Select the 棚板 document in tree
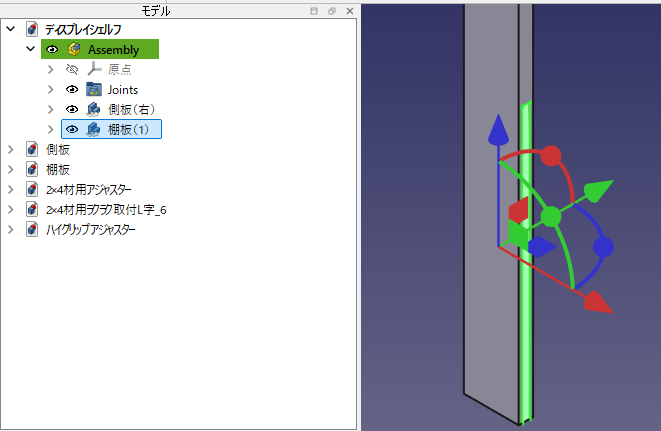The width and height of the screenshot is (661, 431). click(x=58, y=169)
